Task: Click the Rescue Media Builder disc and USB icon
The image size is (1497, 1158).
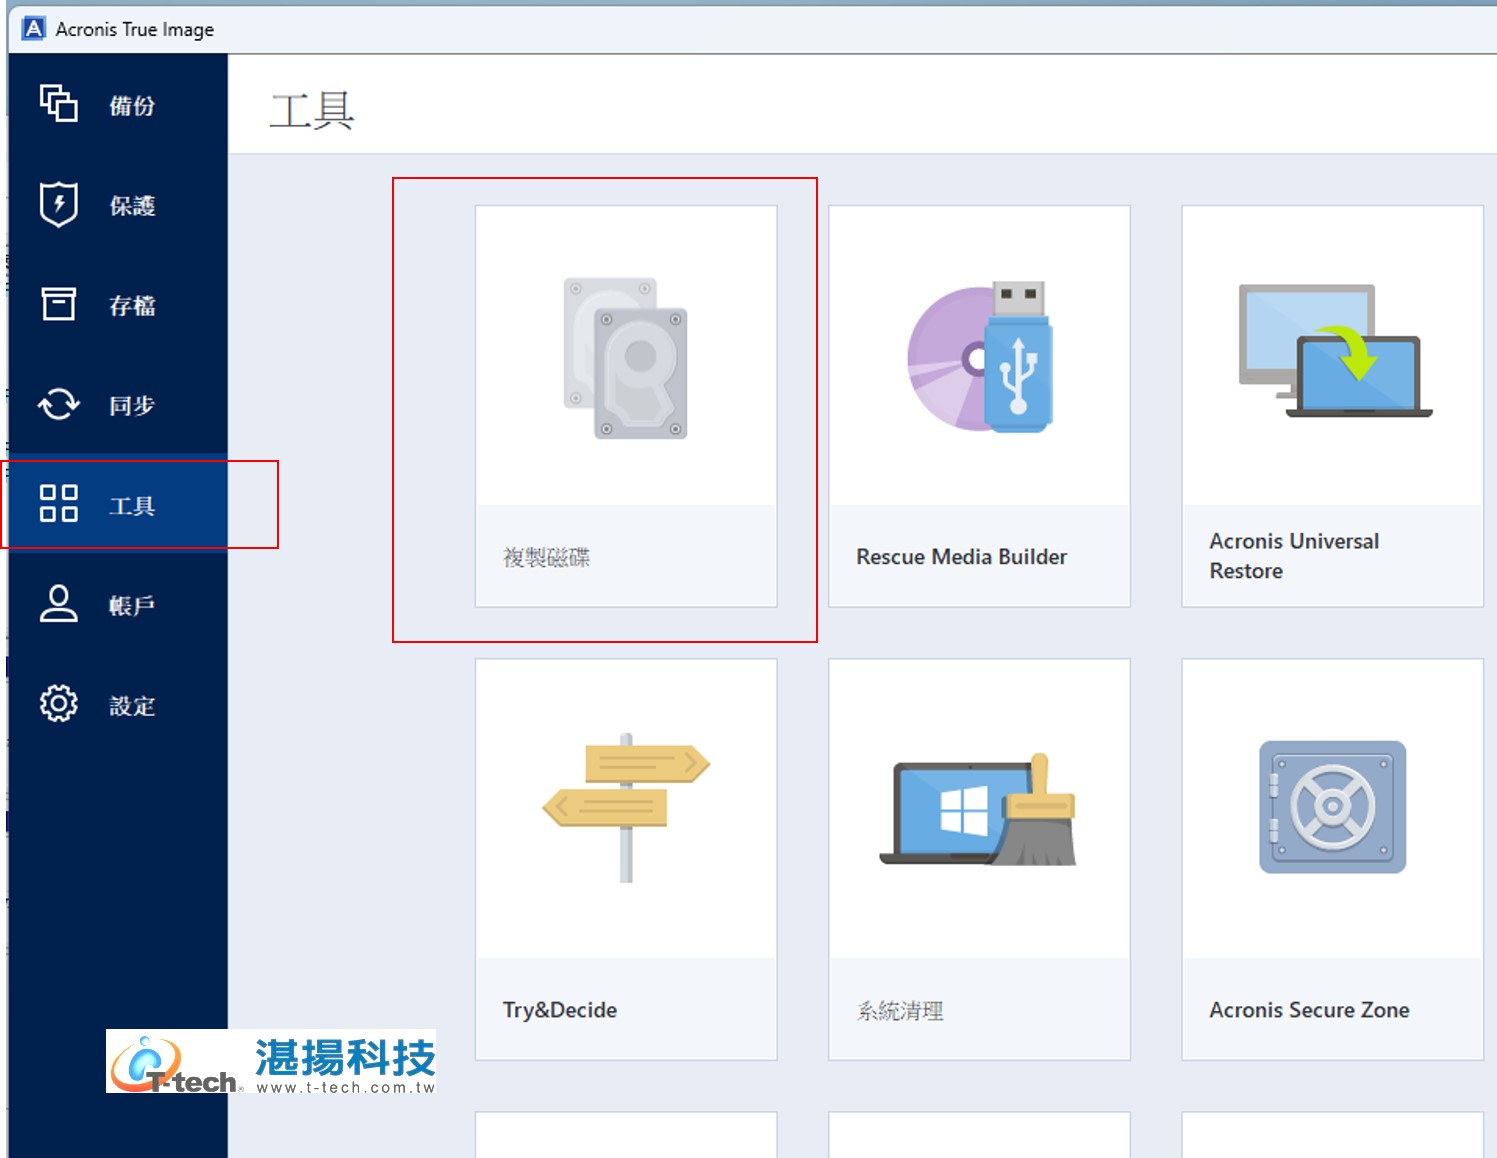Action: (x=979, y=357)
